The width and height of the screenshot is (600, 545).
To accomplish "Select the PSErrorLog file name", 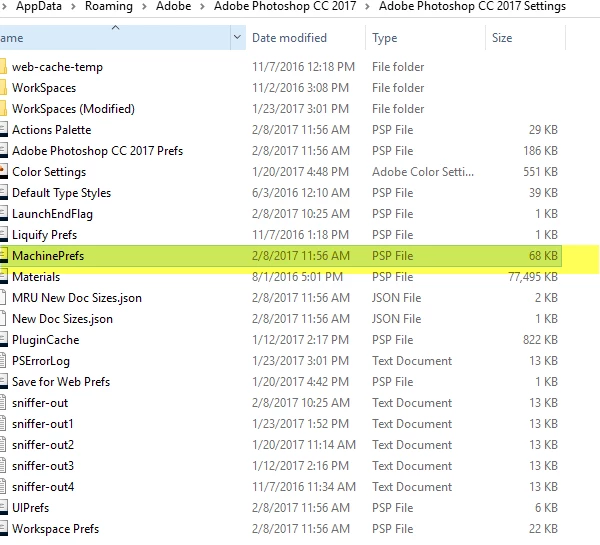I will [x=41, y=361].
